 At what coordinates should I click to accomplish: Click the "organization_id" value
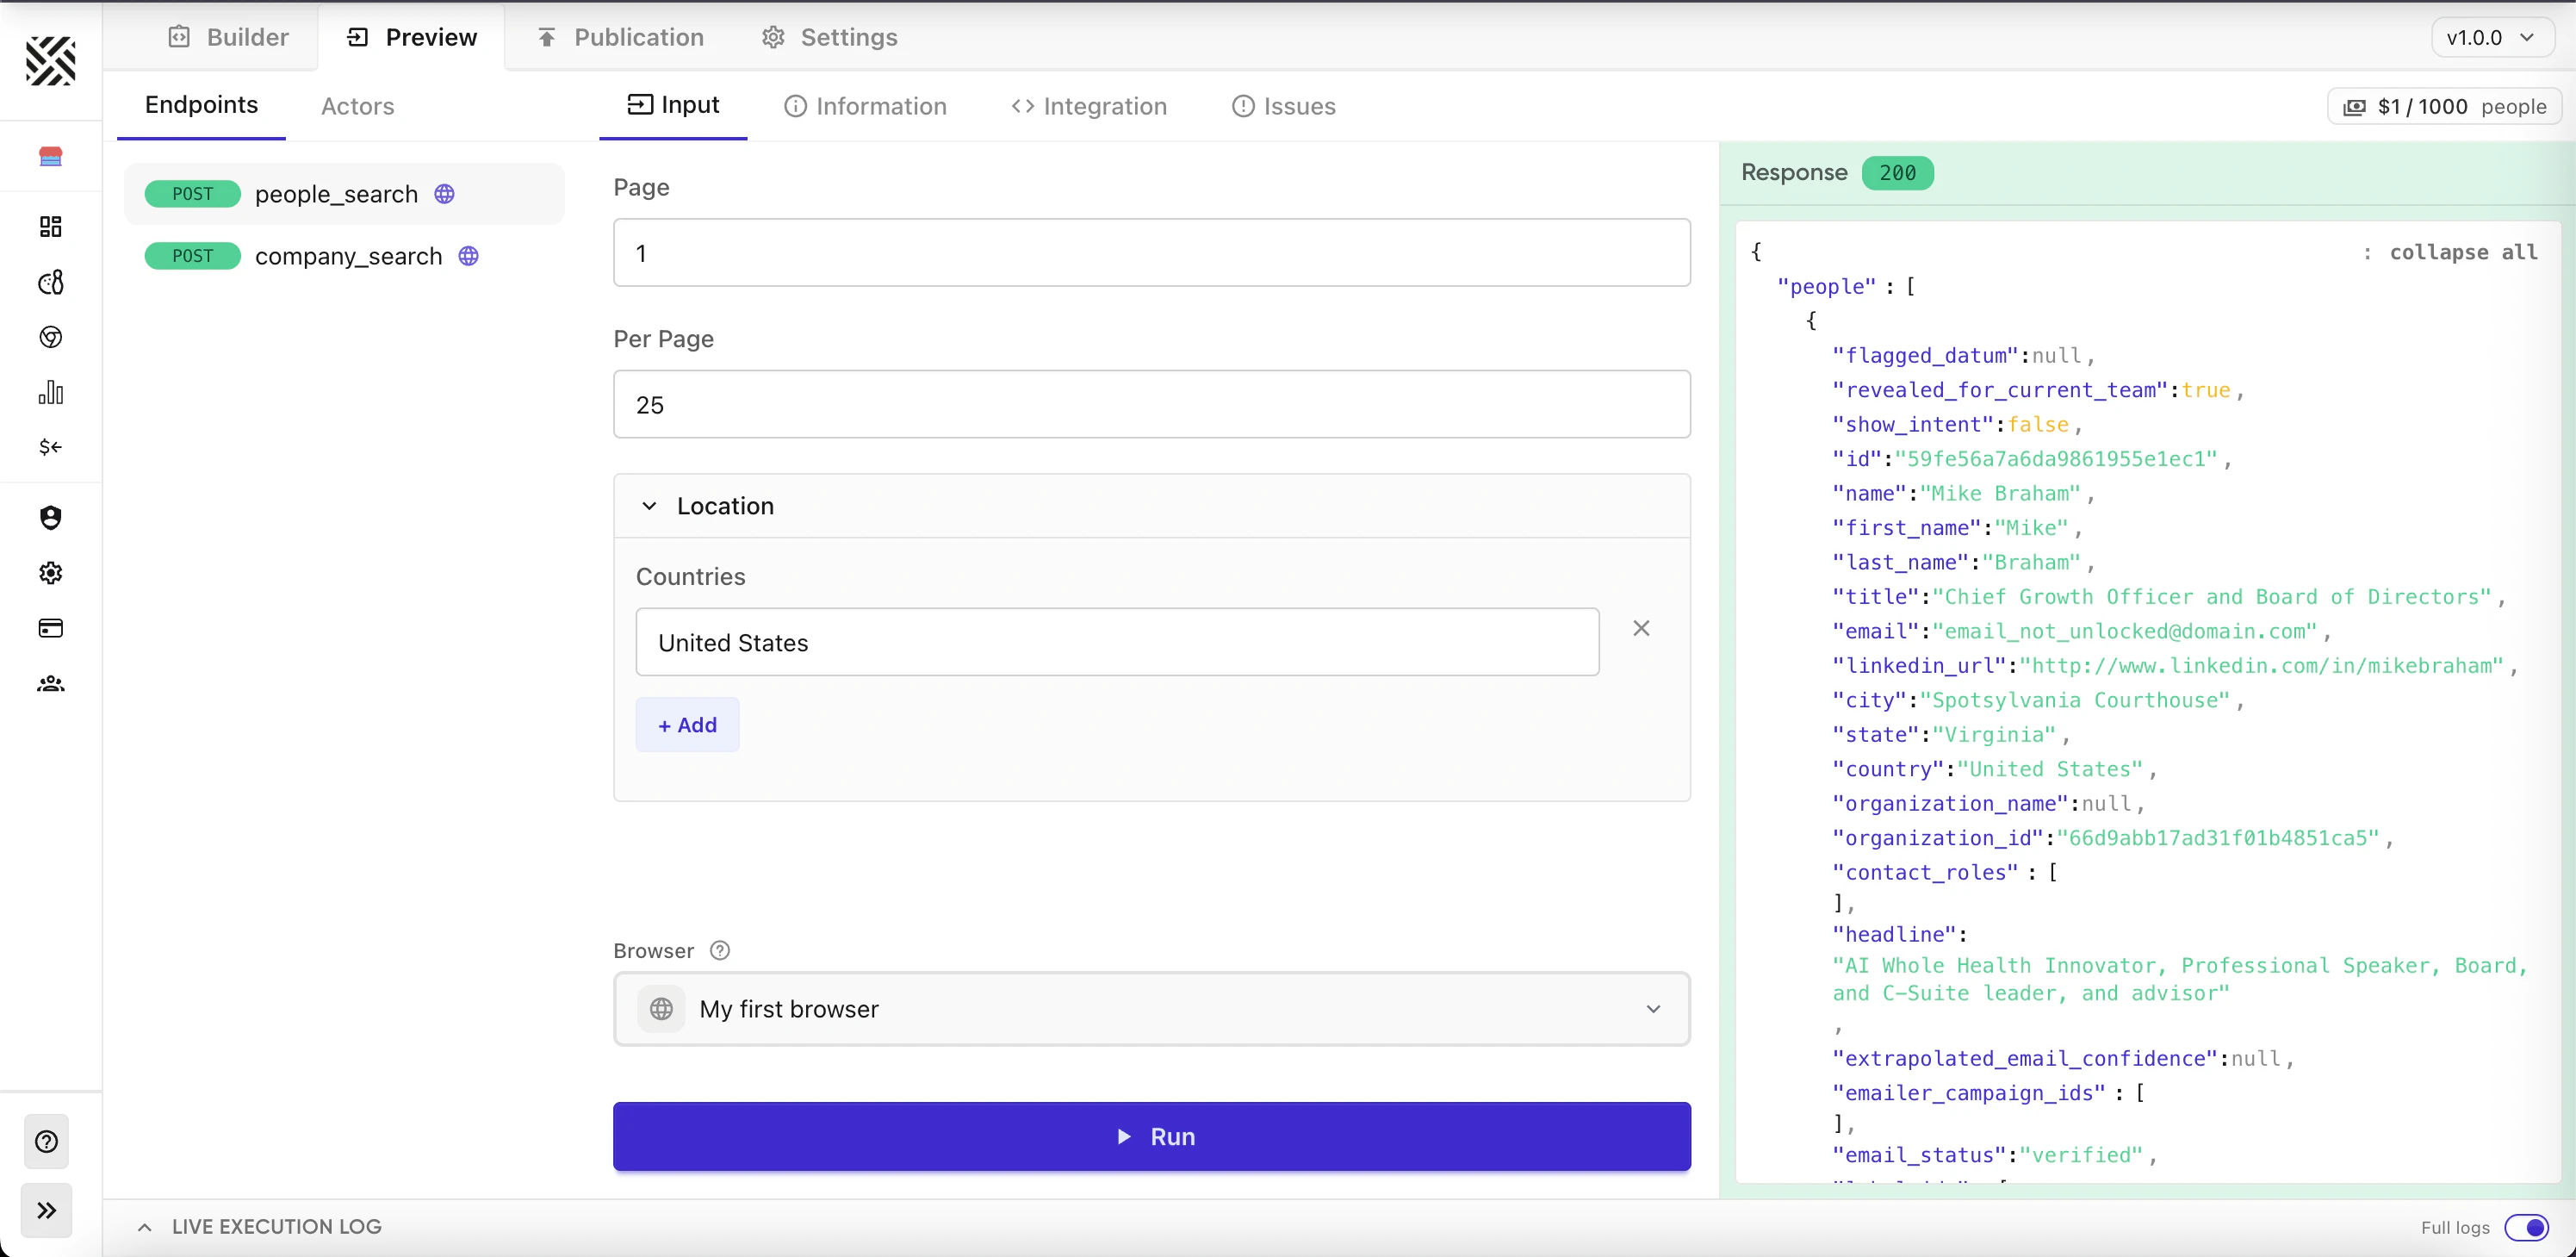[x=2217, y=838]
